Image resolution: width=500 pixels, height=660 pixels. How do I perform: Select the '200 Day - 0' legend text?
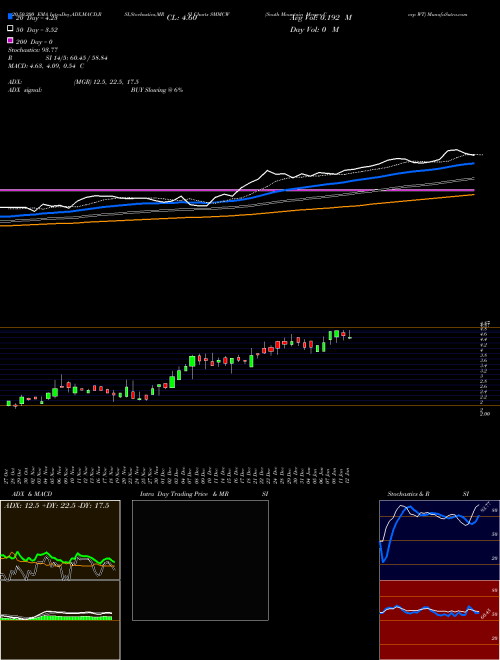(x=34, y=42)
